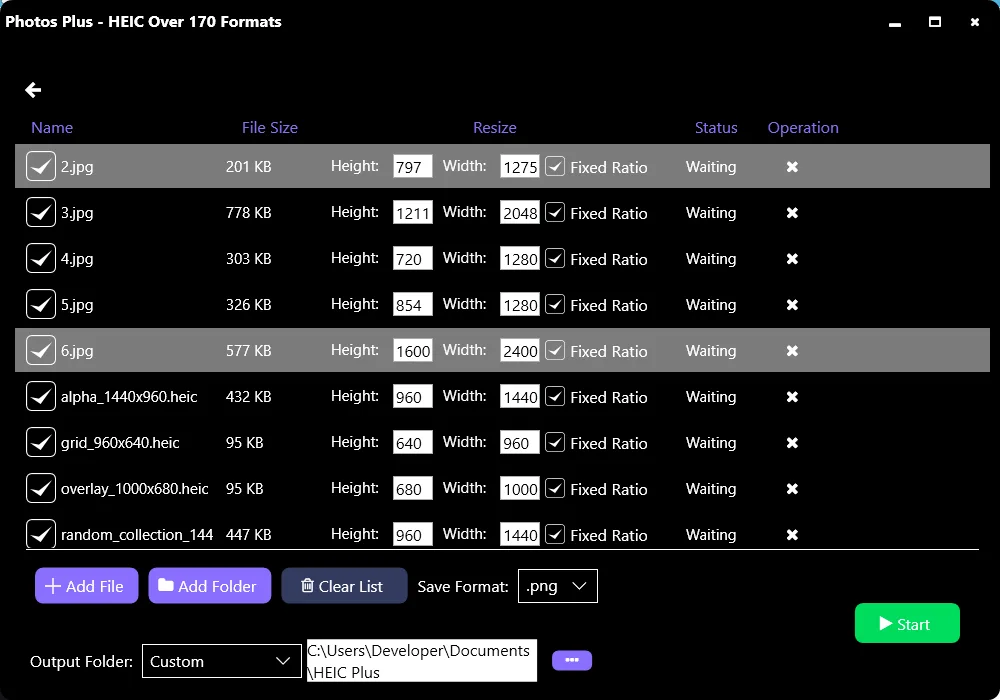The width and height of the screenshot is (1000, 700).
Task: Remove 6.jpg with its X icon
Action: (x=792, y=350)
